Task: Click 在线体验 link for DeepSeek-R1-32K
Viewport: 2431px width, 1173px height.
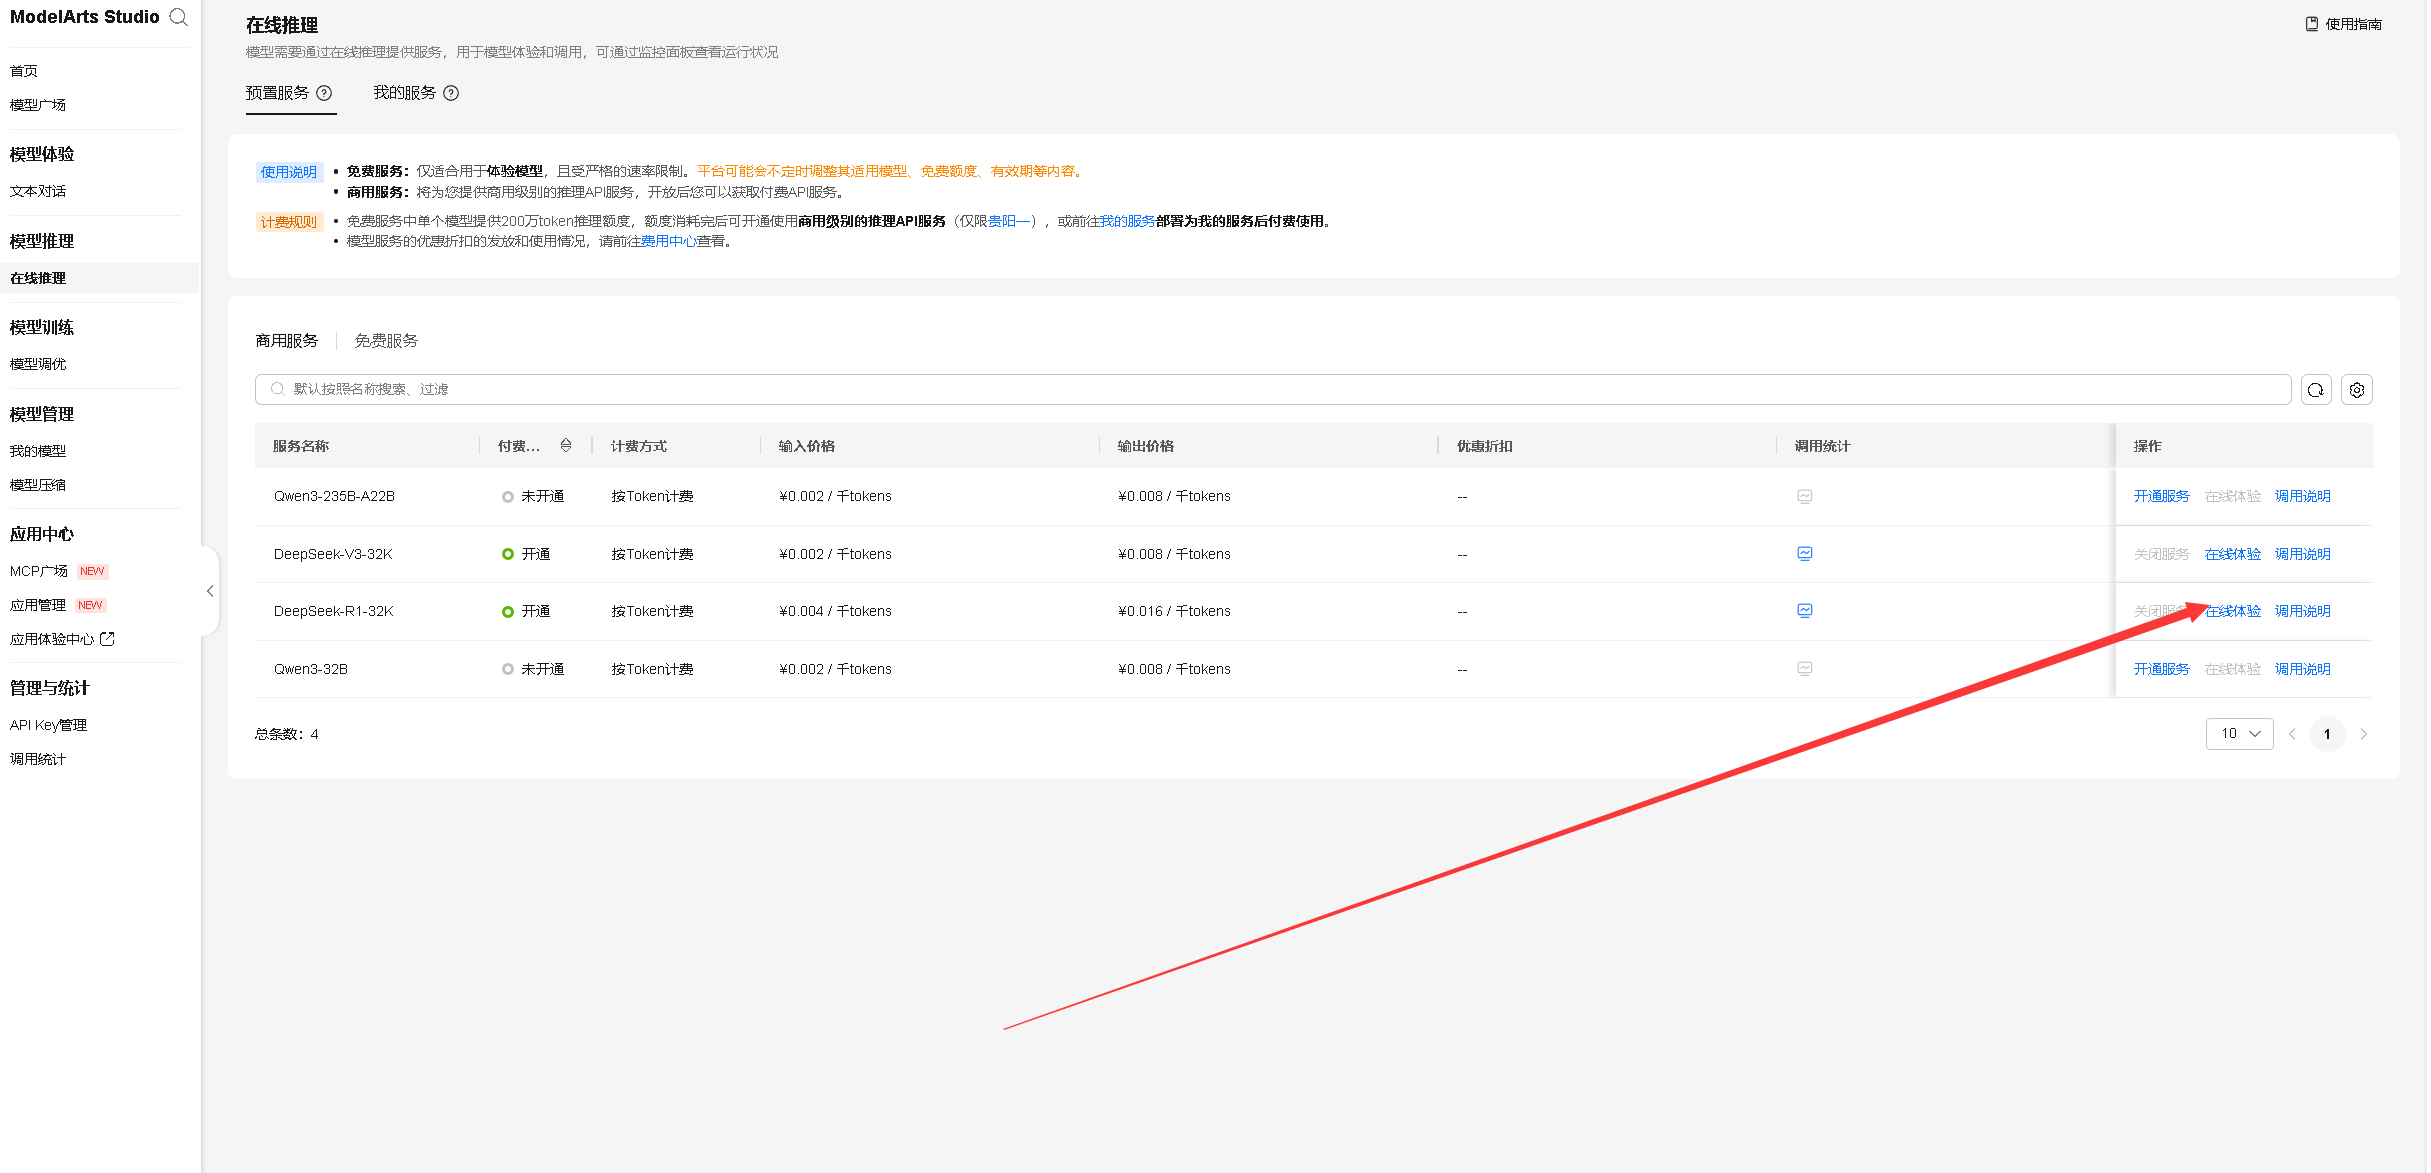Action: 2233,611
